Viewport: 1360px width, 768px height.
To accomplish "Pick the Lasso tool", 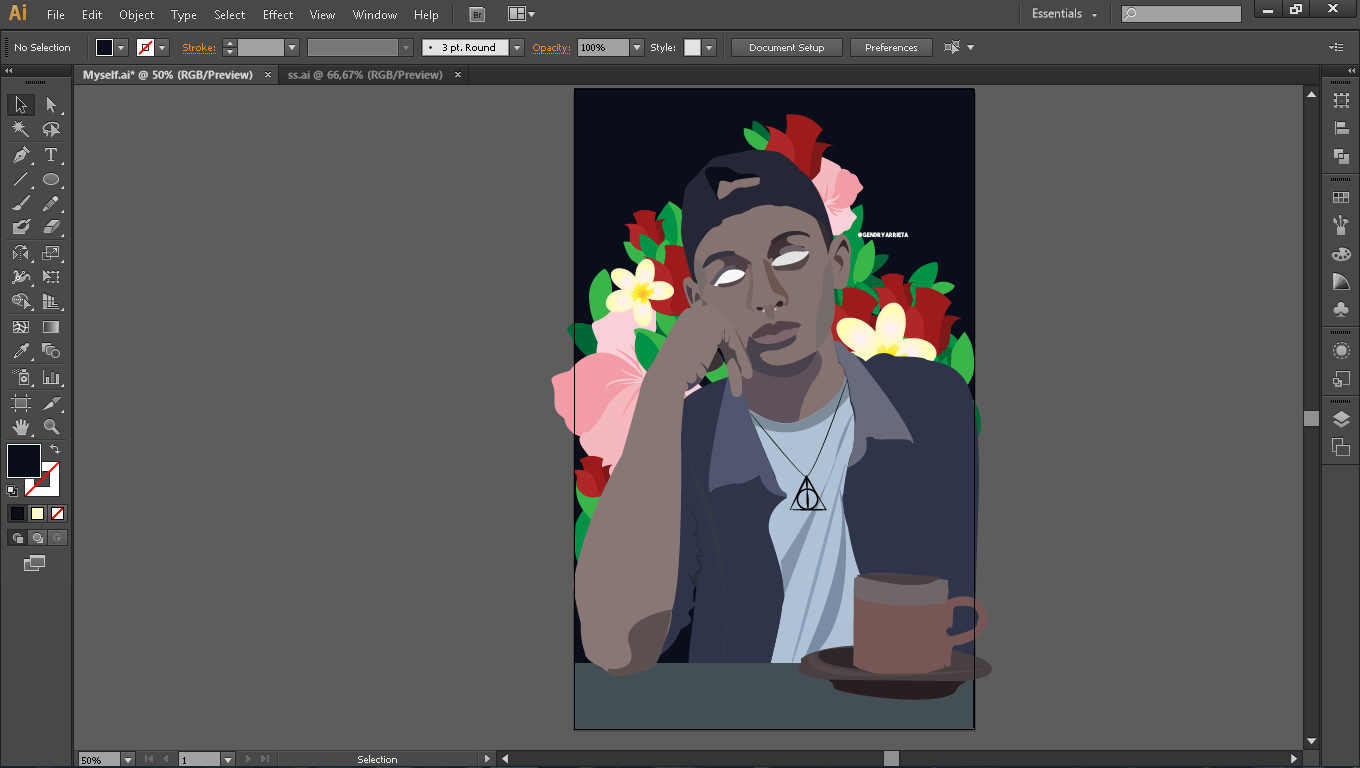I will click(x=51, y=130).
